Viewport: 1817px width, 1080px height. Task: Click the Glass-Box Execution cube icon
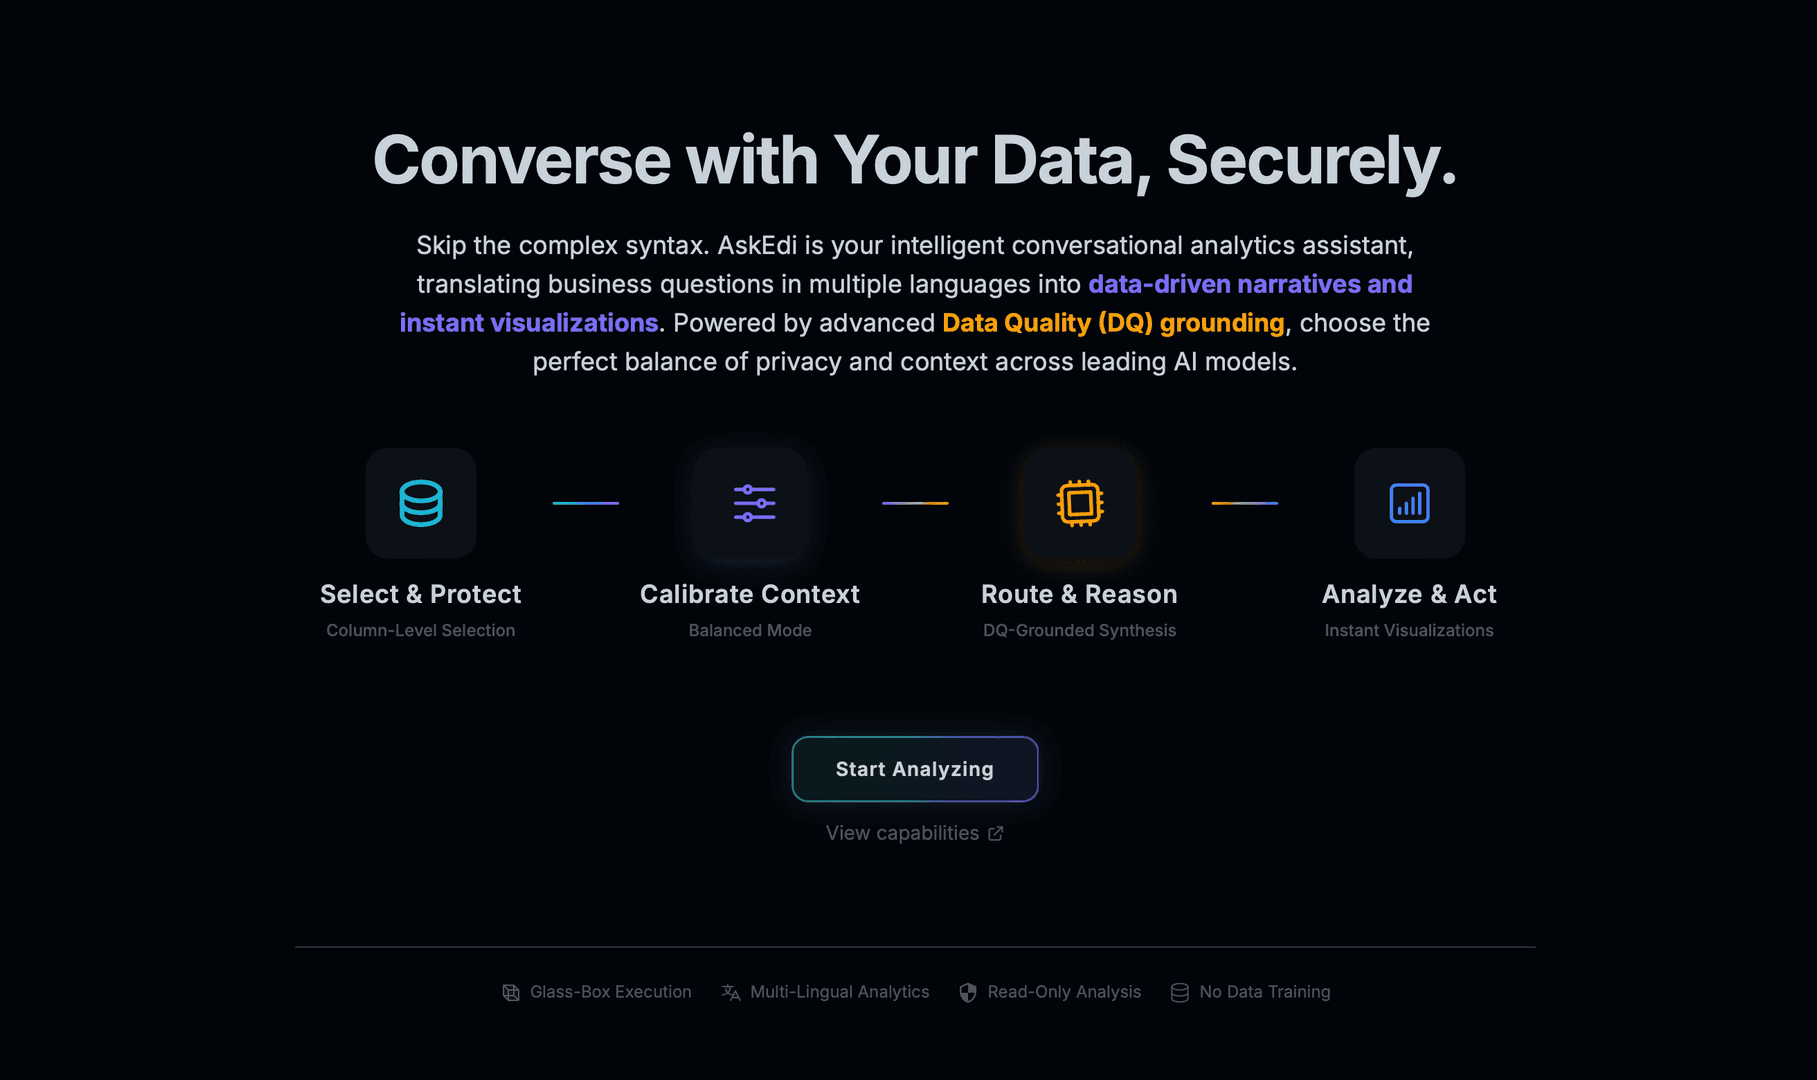coord(511,992)
